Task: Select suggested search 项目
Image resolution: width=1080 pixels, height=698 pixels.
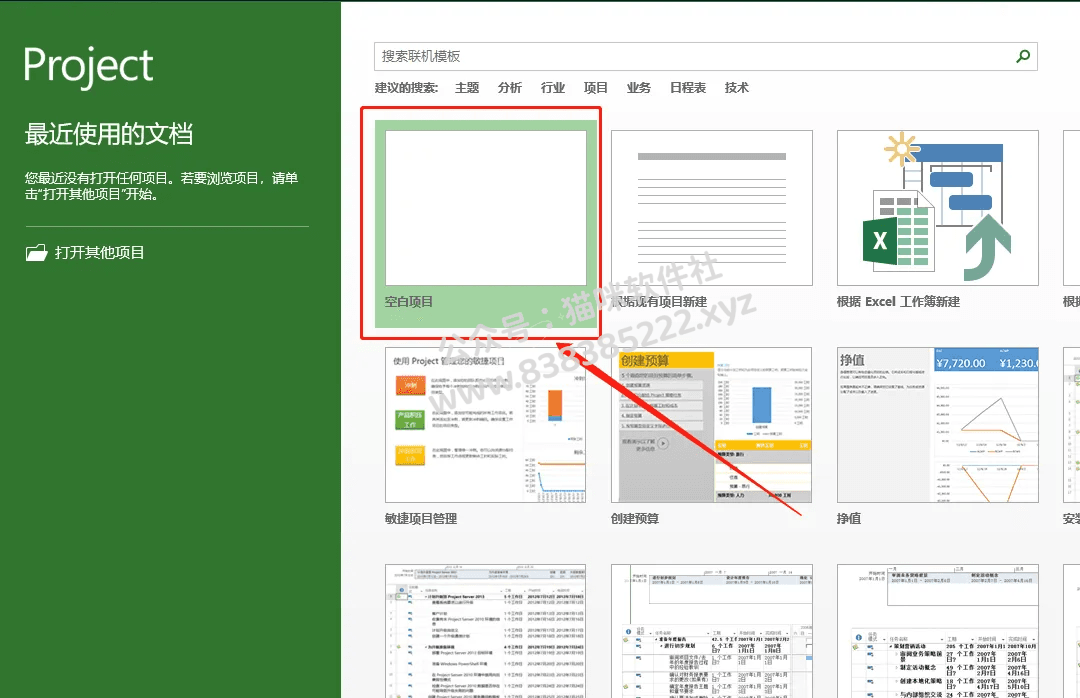Action: click(596, 88)
